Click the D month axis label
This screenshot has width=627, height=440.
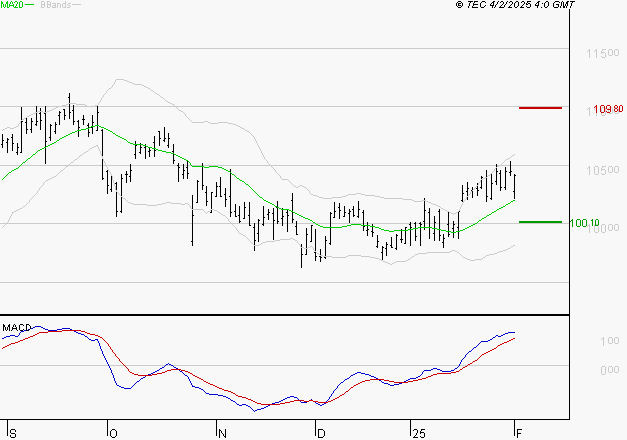click(x=321, y=433)
